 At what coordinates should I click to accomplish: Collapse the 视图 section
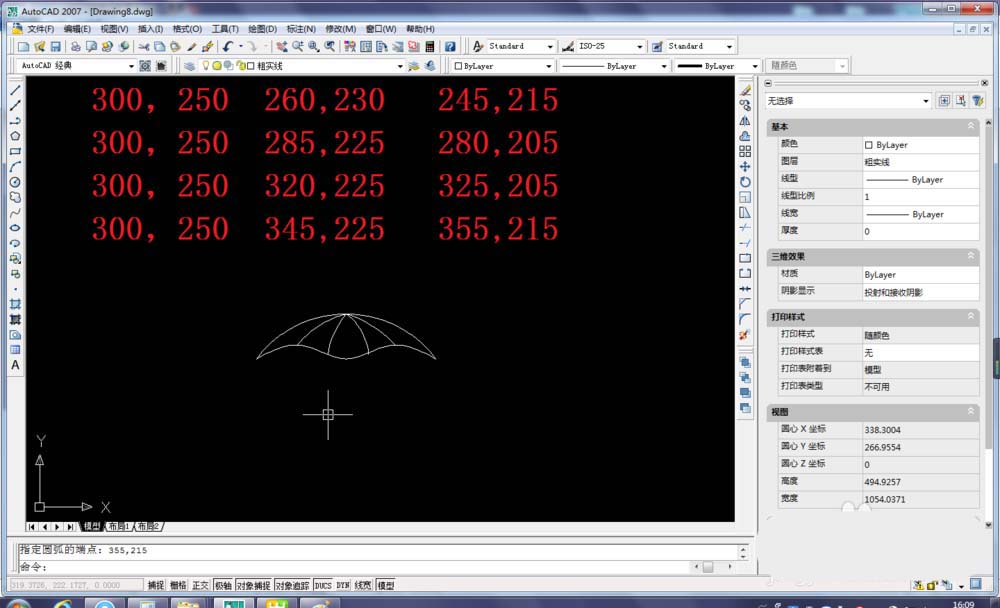tap(971, 412)
